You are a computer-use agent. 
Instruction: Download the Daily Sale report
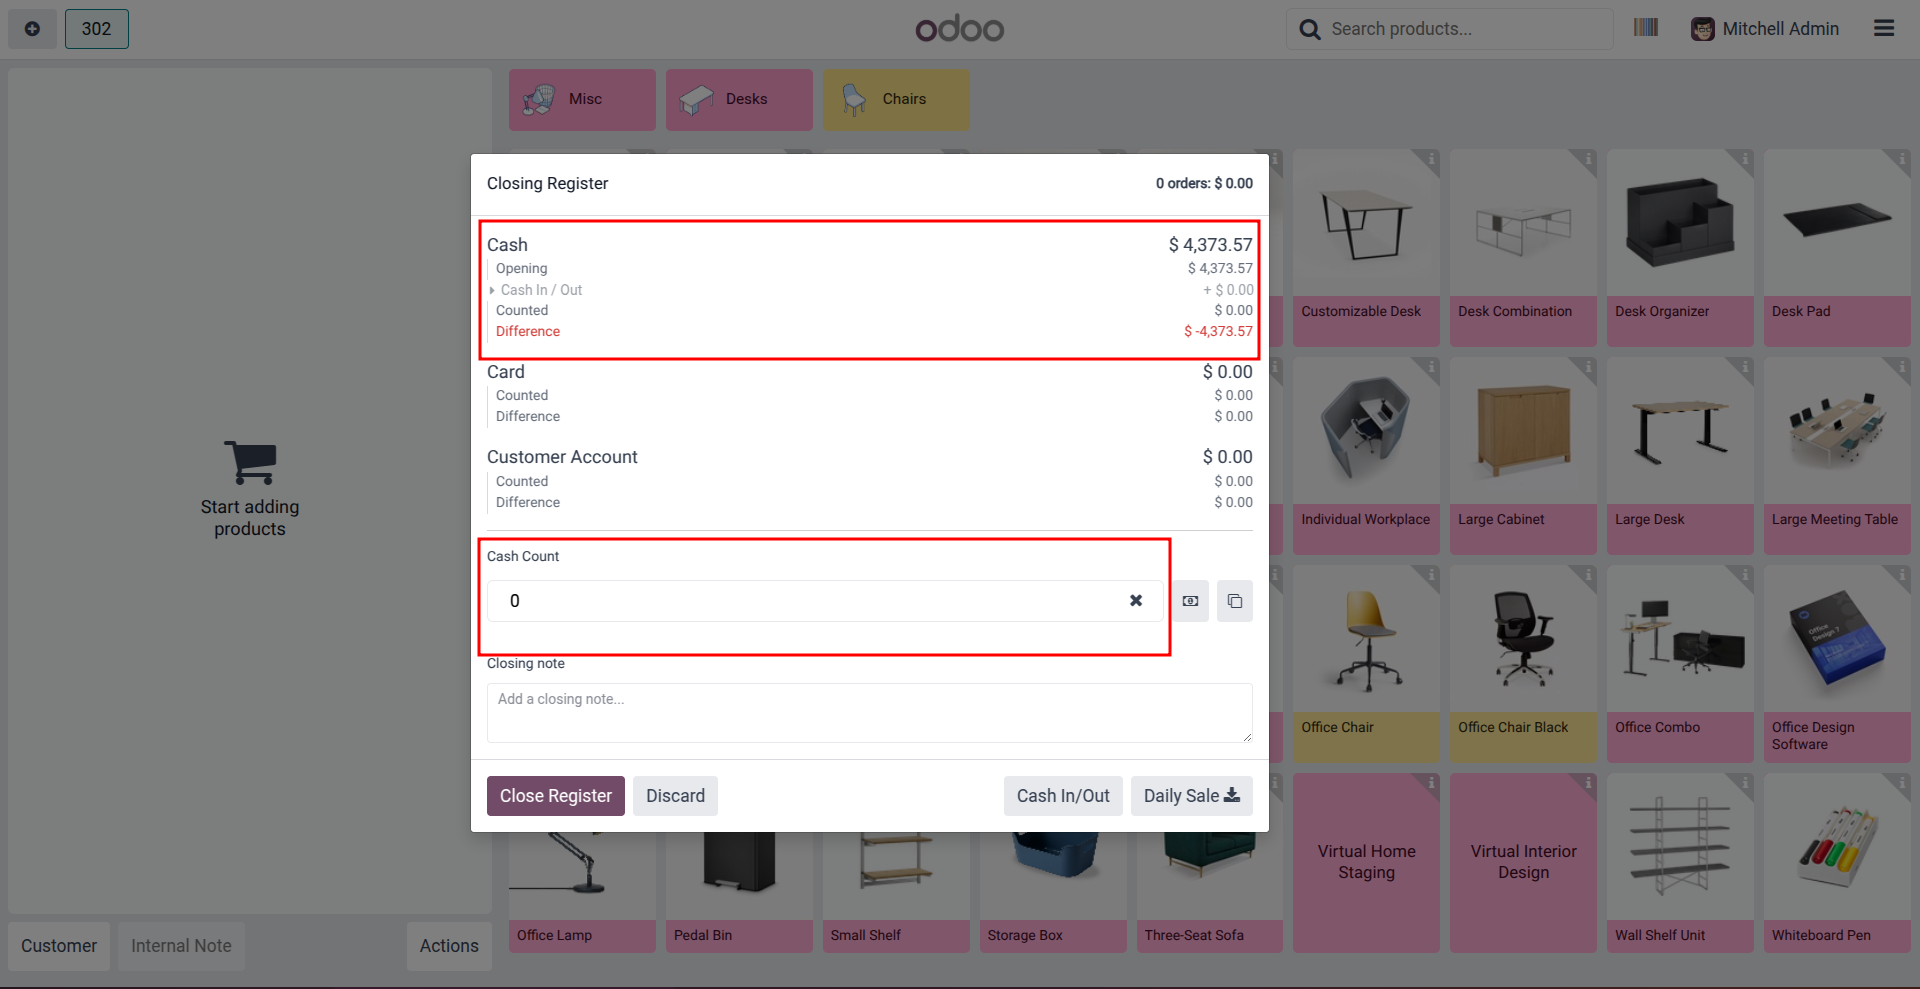pyautogui.click(x=1192, y=796)
